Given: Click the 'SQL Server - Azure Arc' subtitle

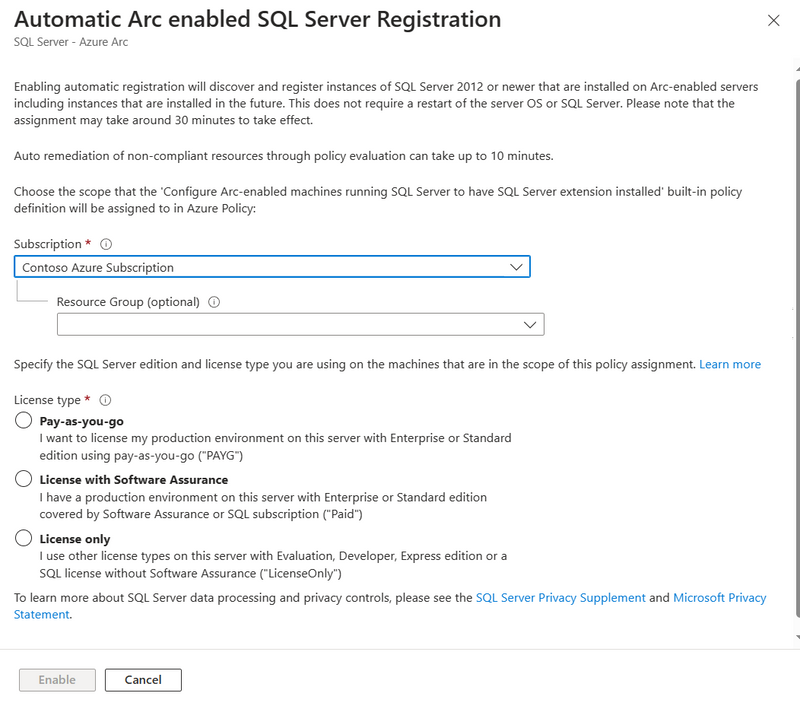Looking at the screenshot, I should click(x=71, y=42).
